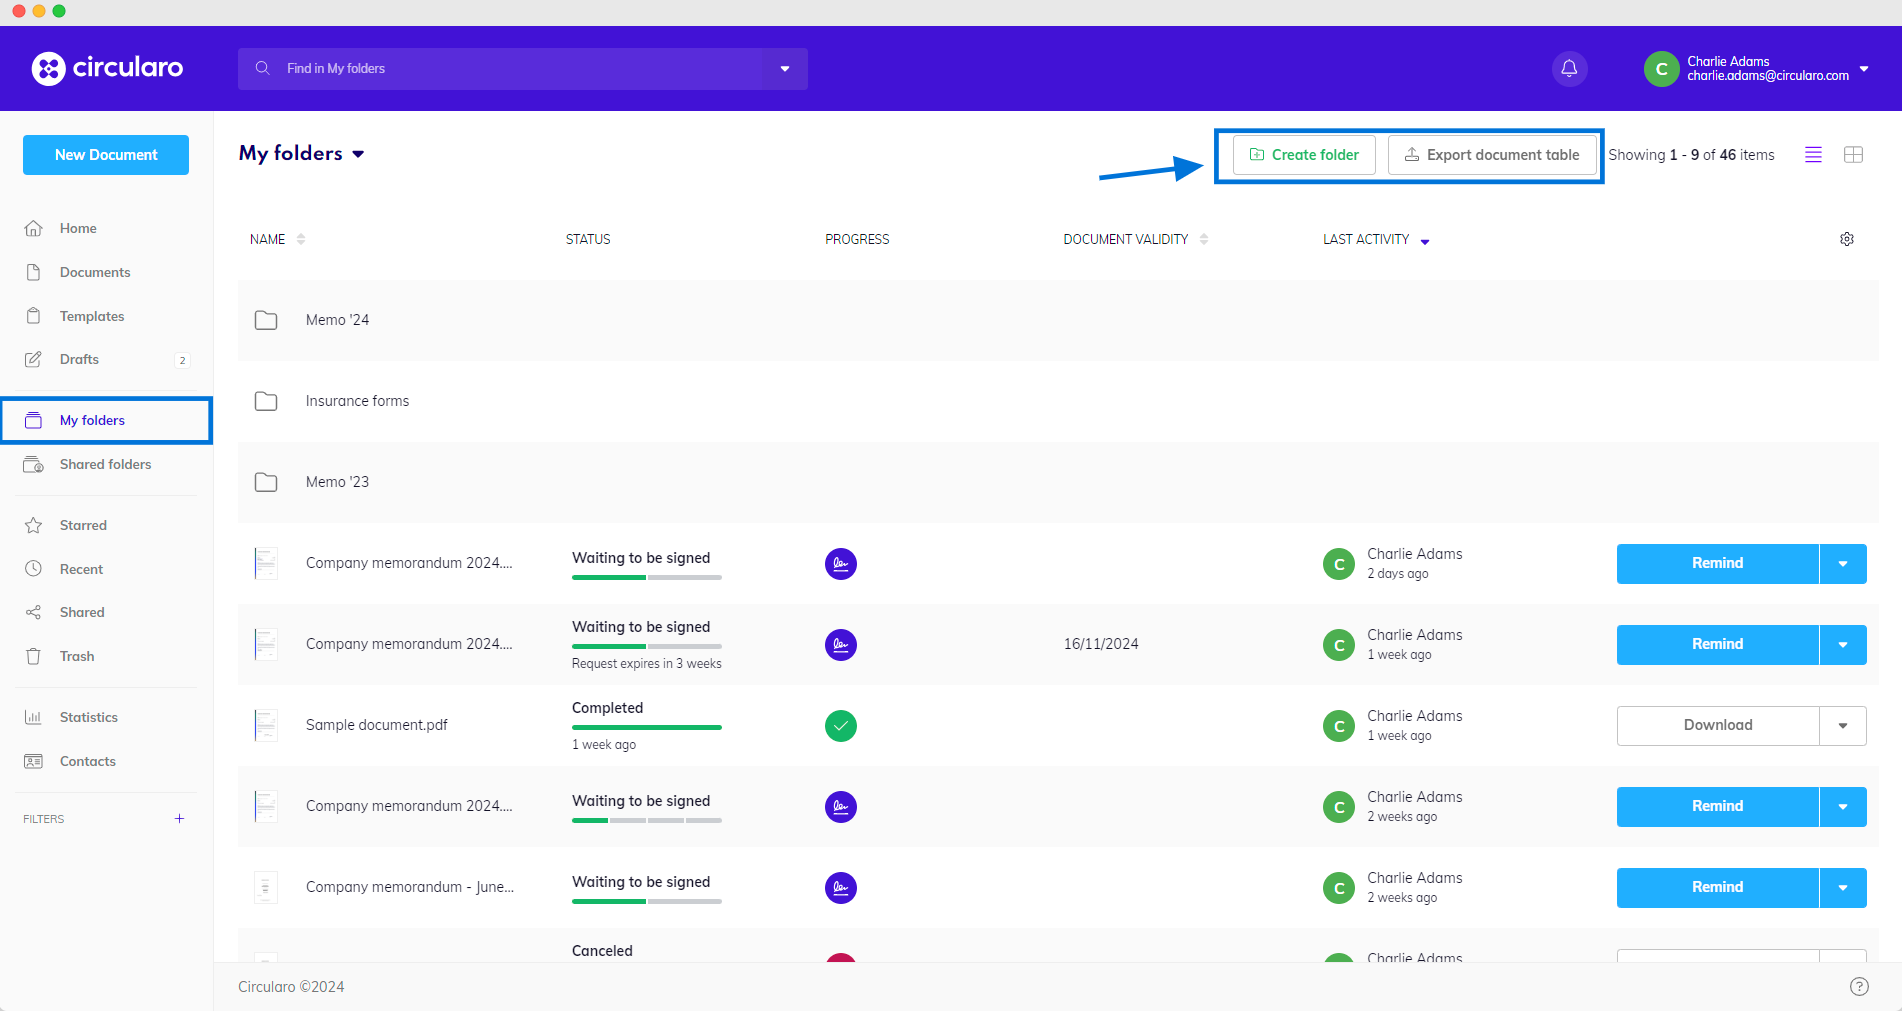Click the Circularo logo
Screen dimensions: 1902x1011
(x=107, y=68)
